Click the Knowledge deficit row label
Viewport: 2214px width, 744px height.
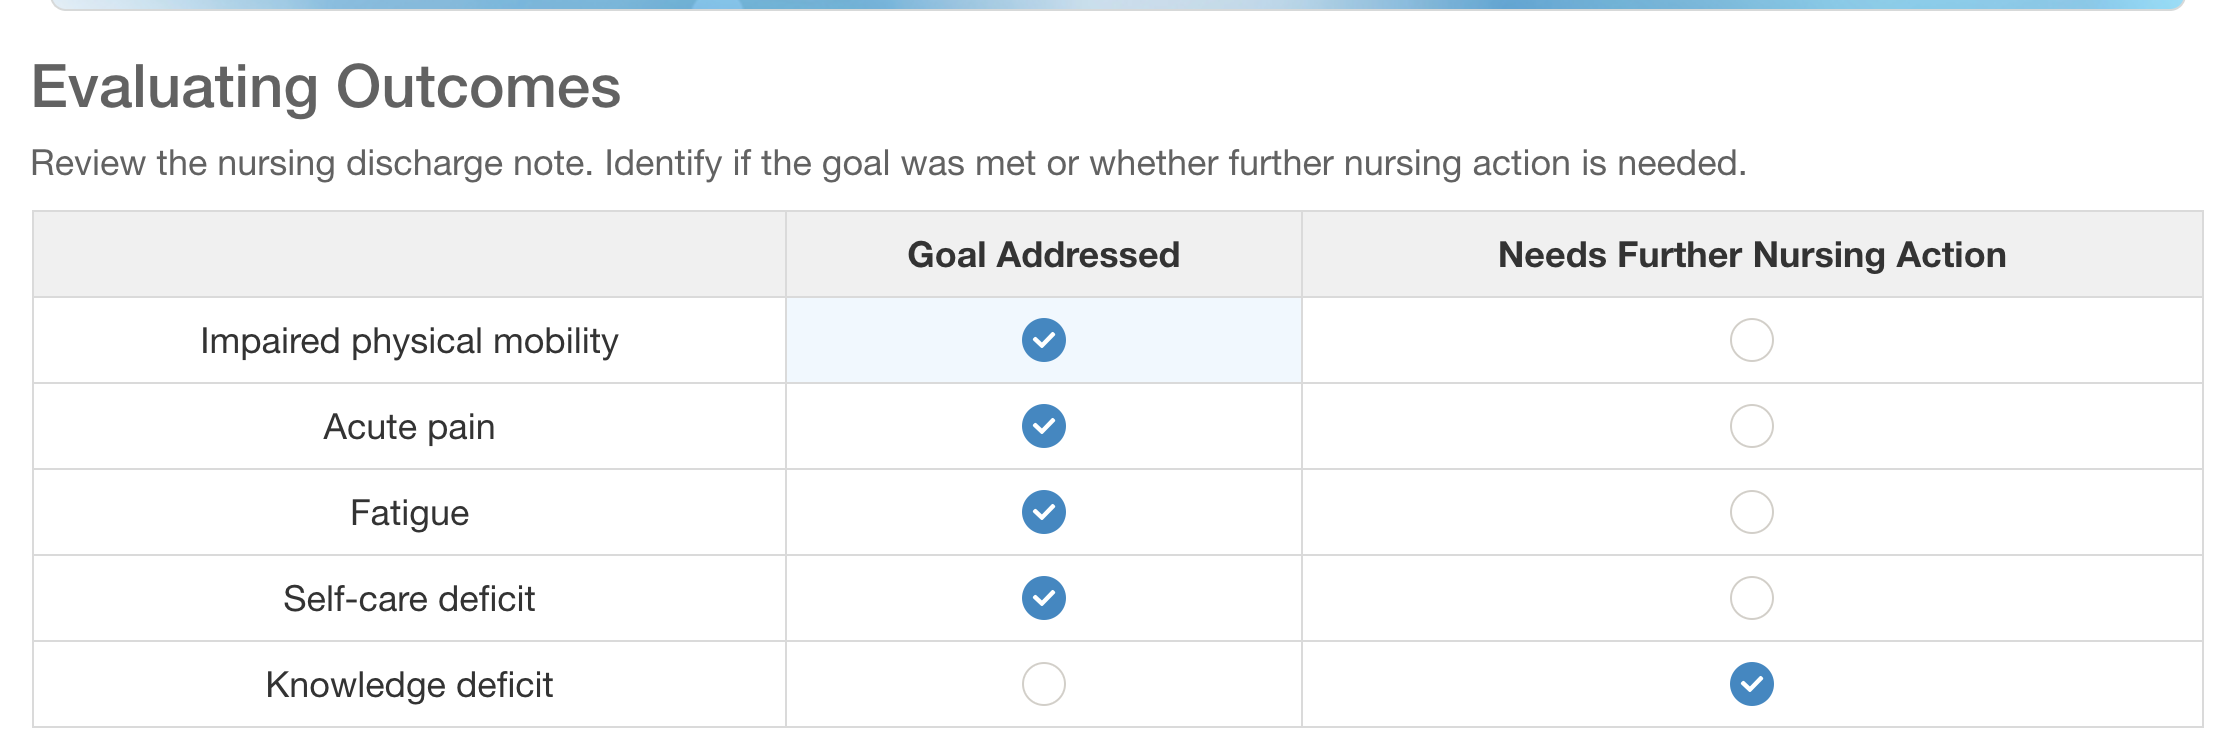tap(409, 685)
